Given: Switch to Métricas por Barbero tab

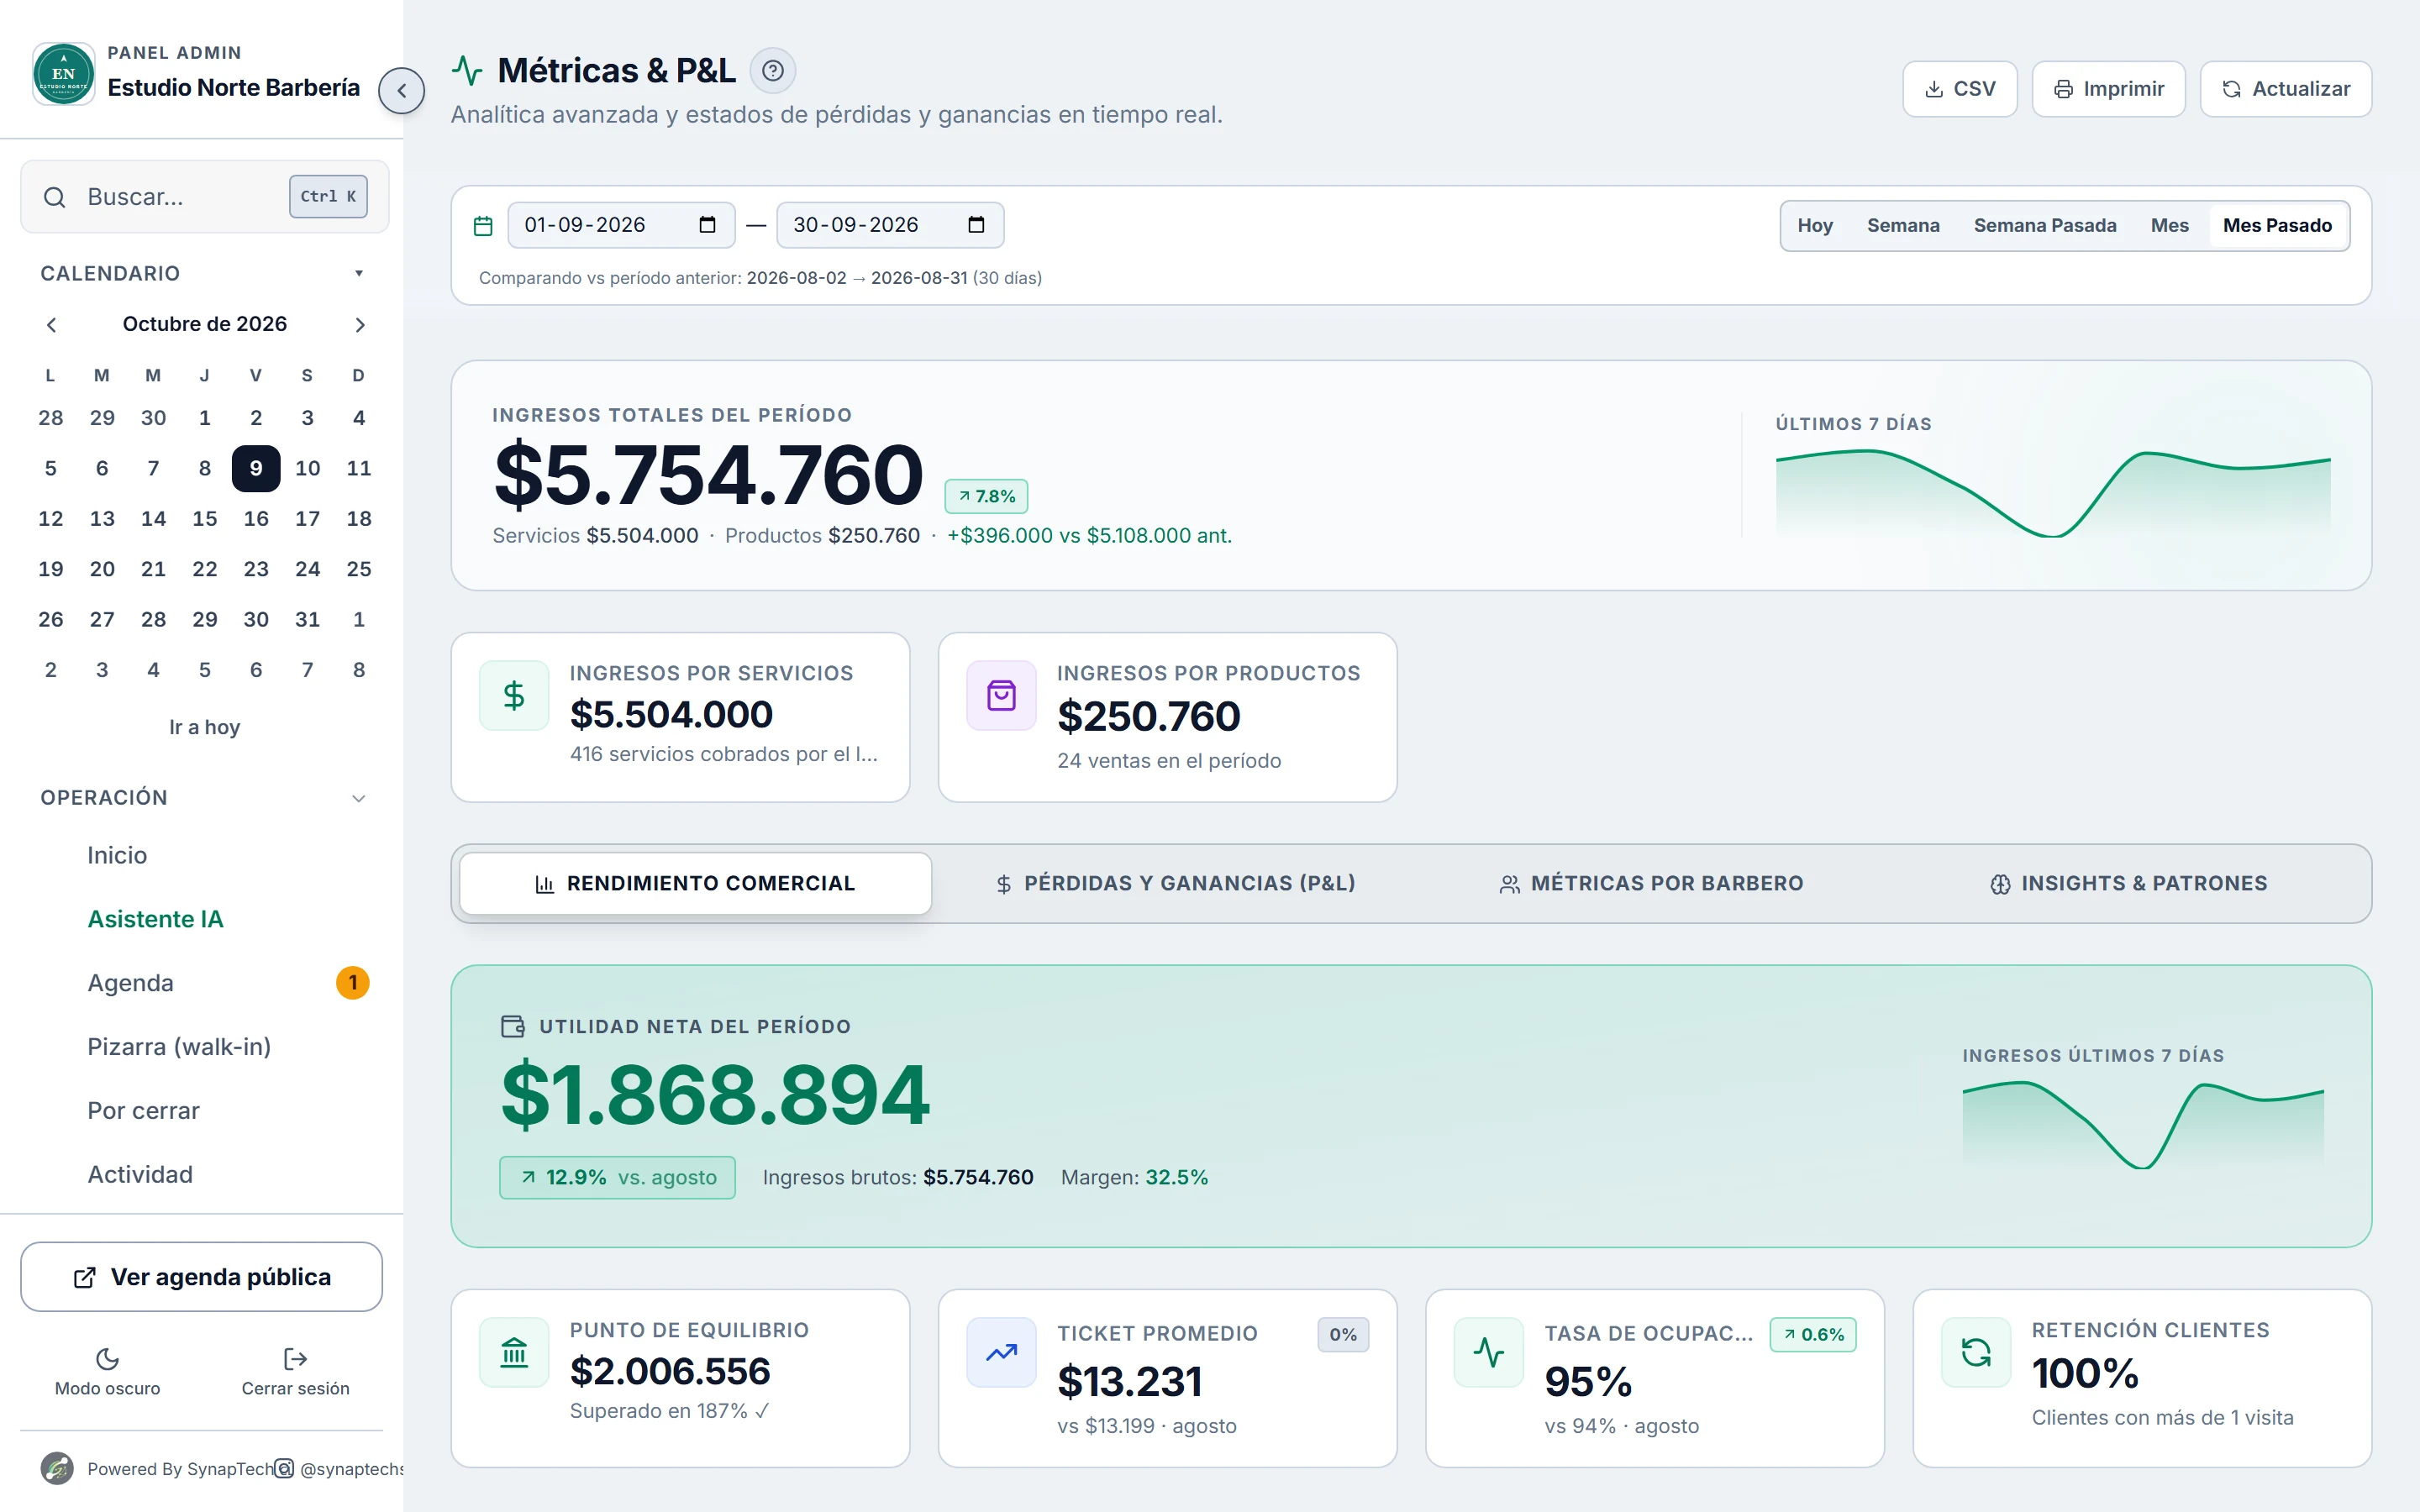Looking at the screenshot, I should [x=1652, y=883].
